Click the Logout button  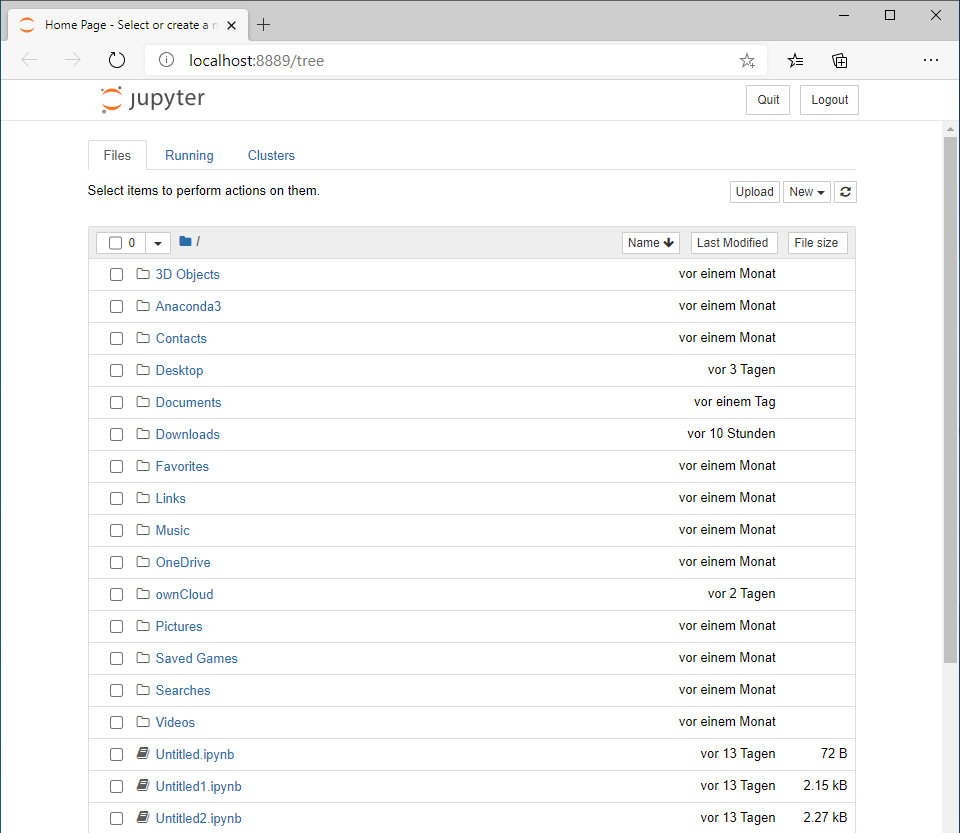(x=829, y=100)
